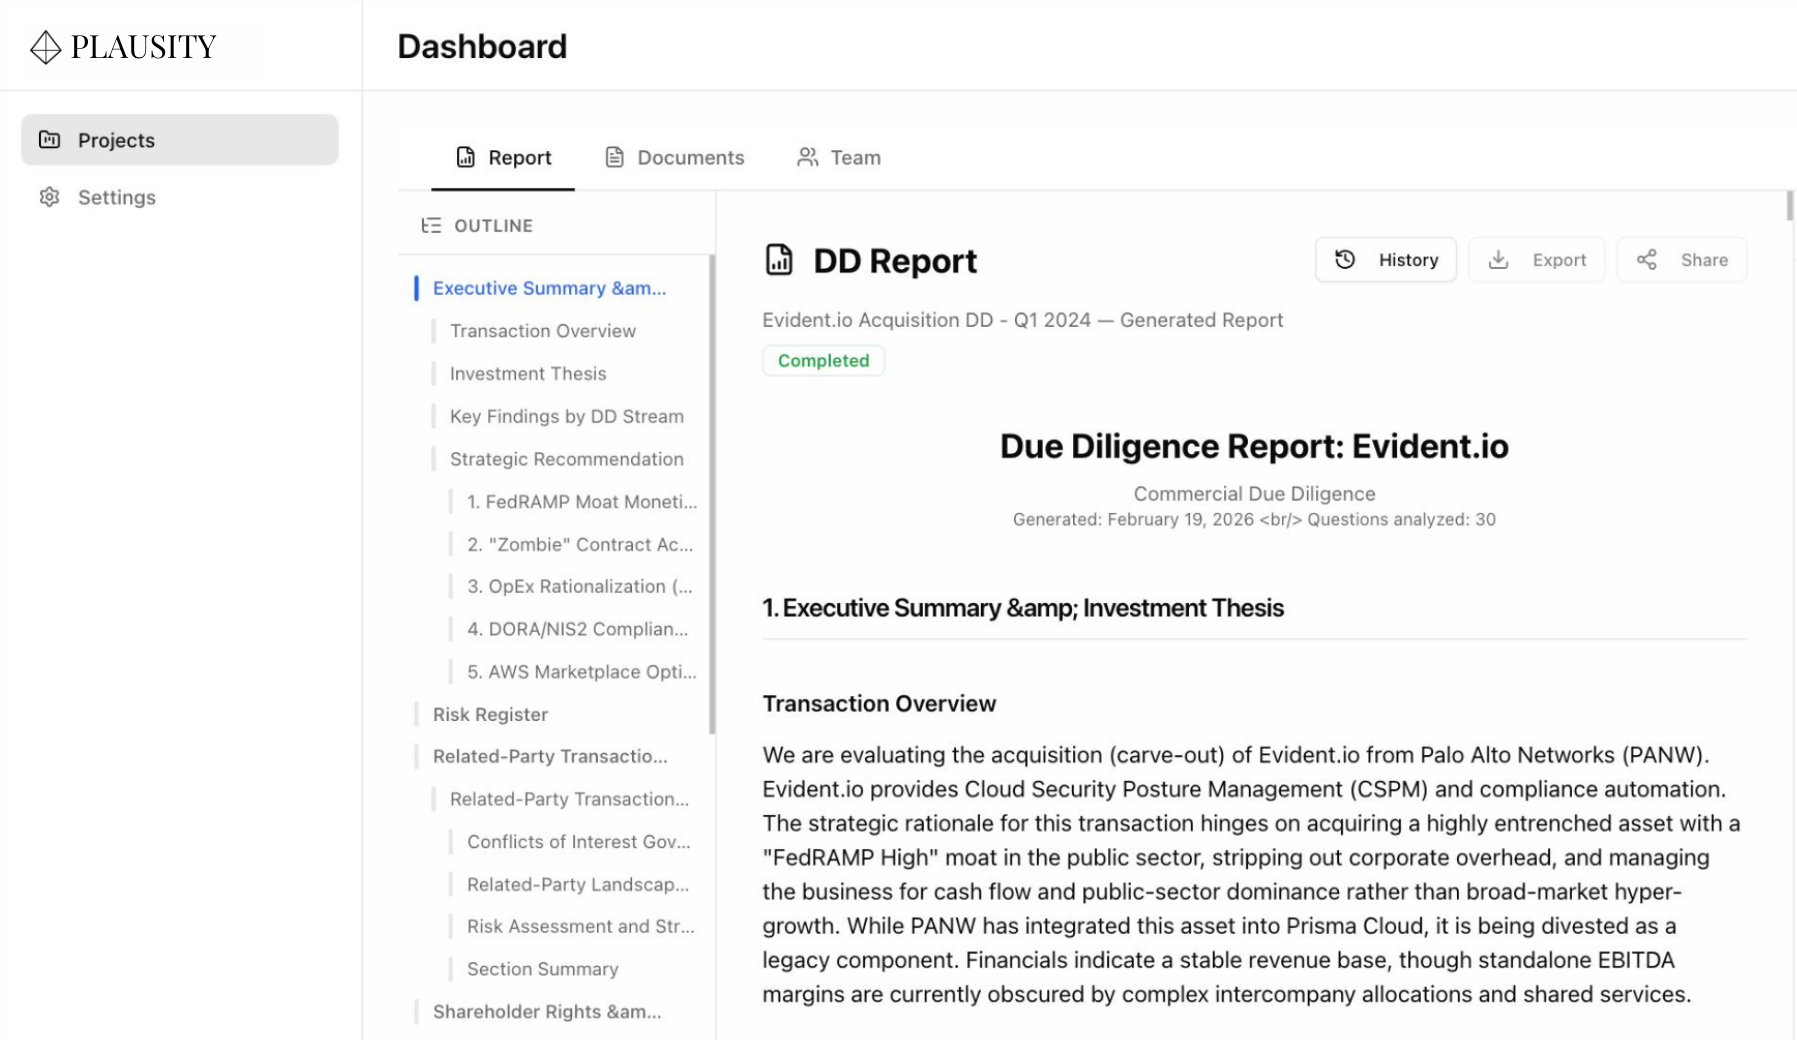Open Key Findings by DD Stream section
Viewport: 1797px width, 1040px height.
point(566,417)
